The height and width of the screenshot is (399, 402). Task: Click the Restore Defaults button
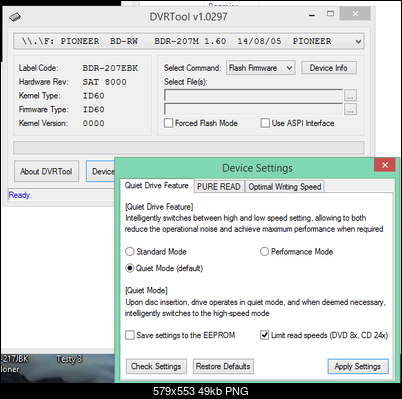click(x=223, y=367)
